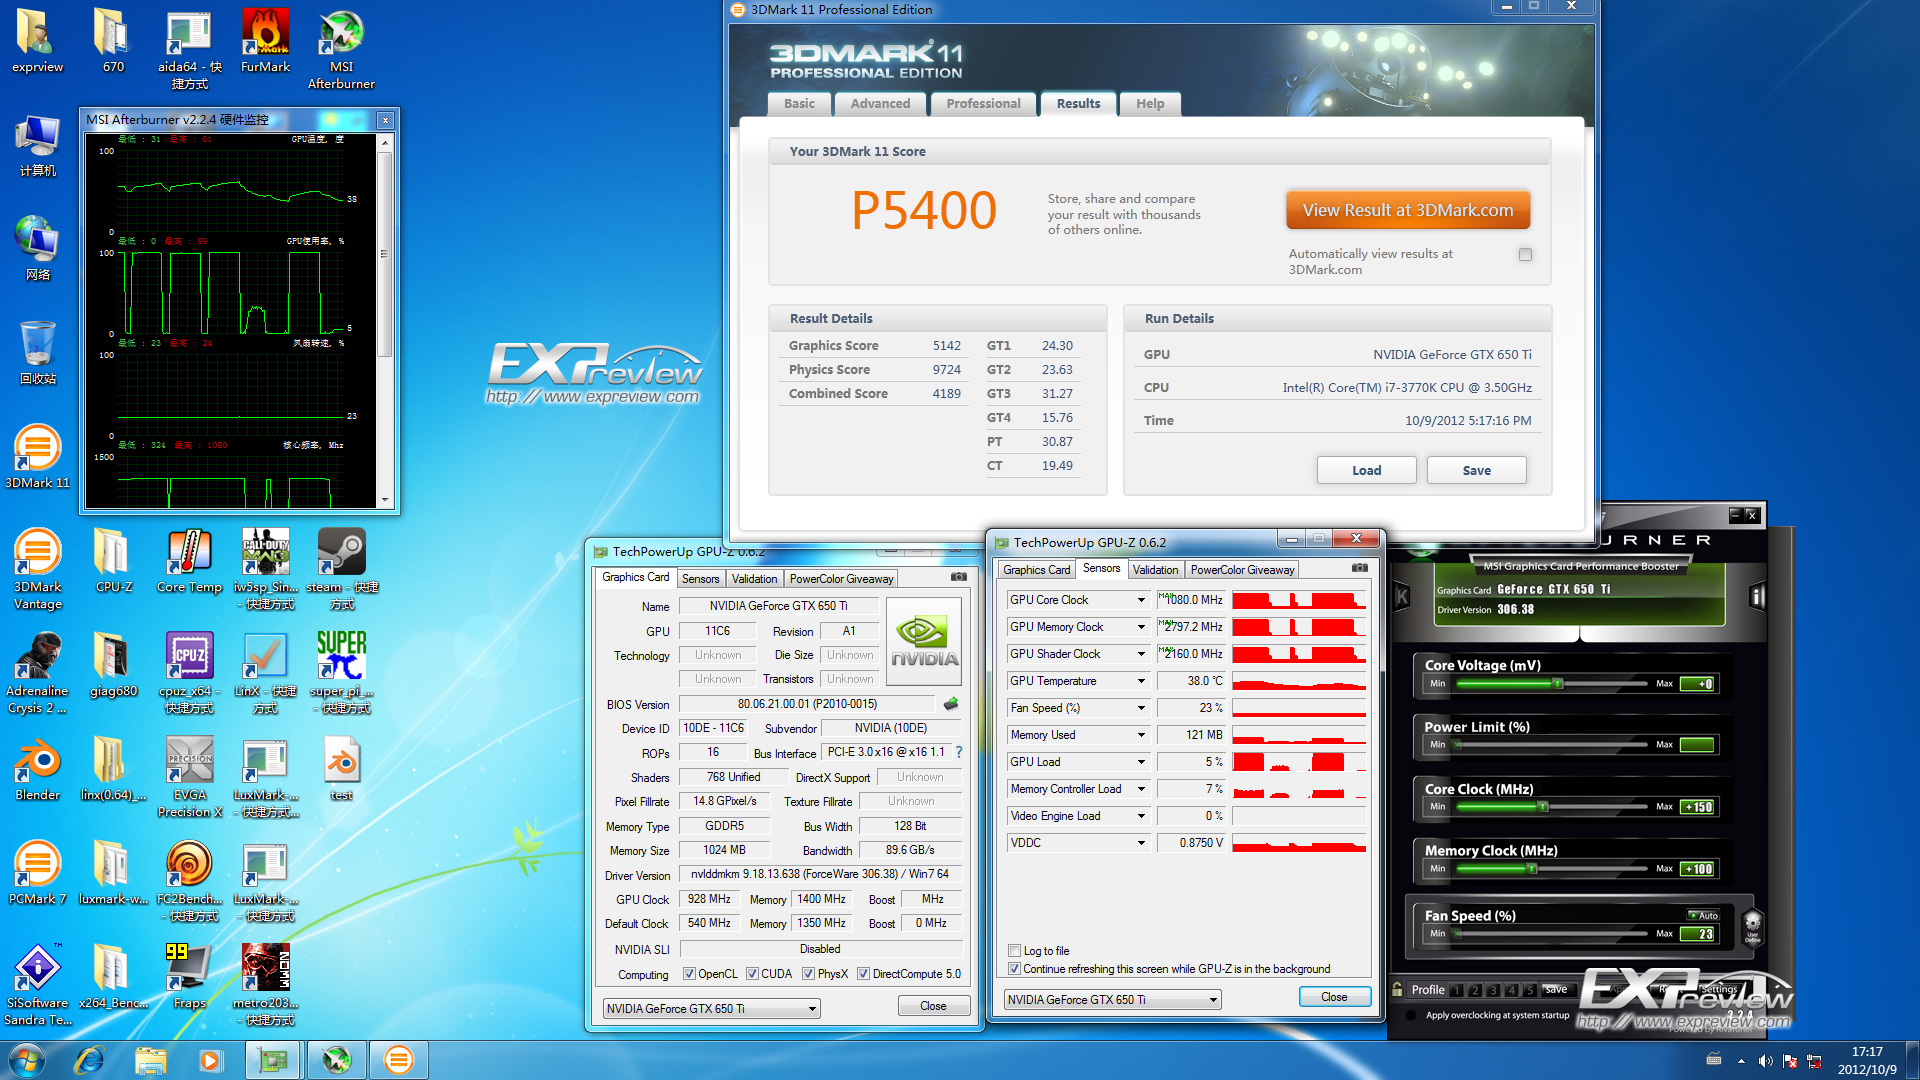Screen dimensions: 1920x1080
Task: Open the EVGA Precision X icon
Action: [x=189, y=777]
